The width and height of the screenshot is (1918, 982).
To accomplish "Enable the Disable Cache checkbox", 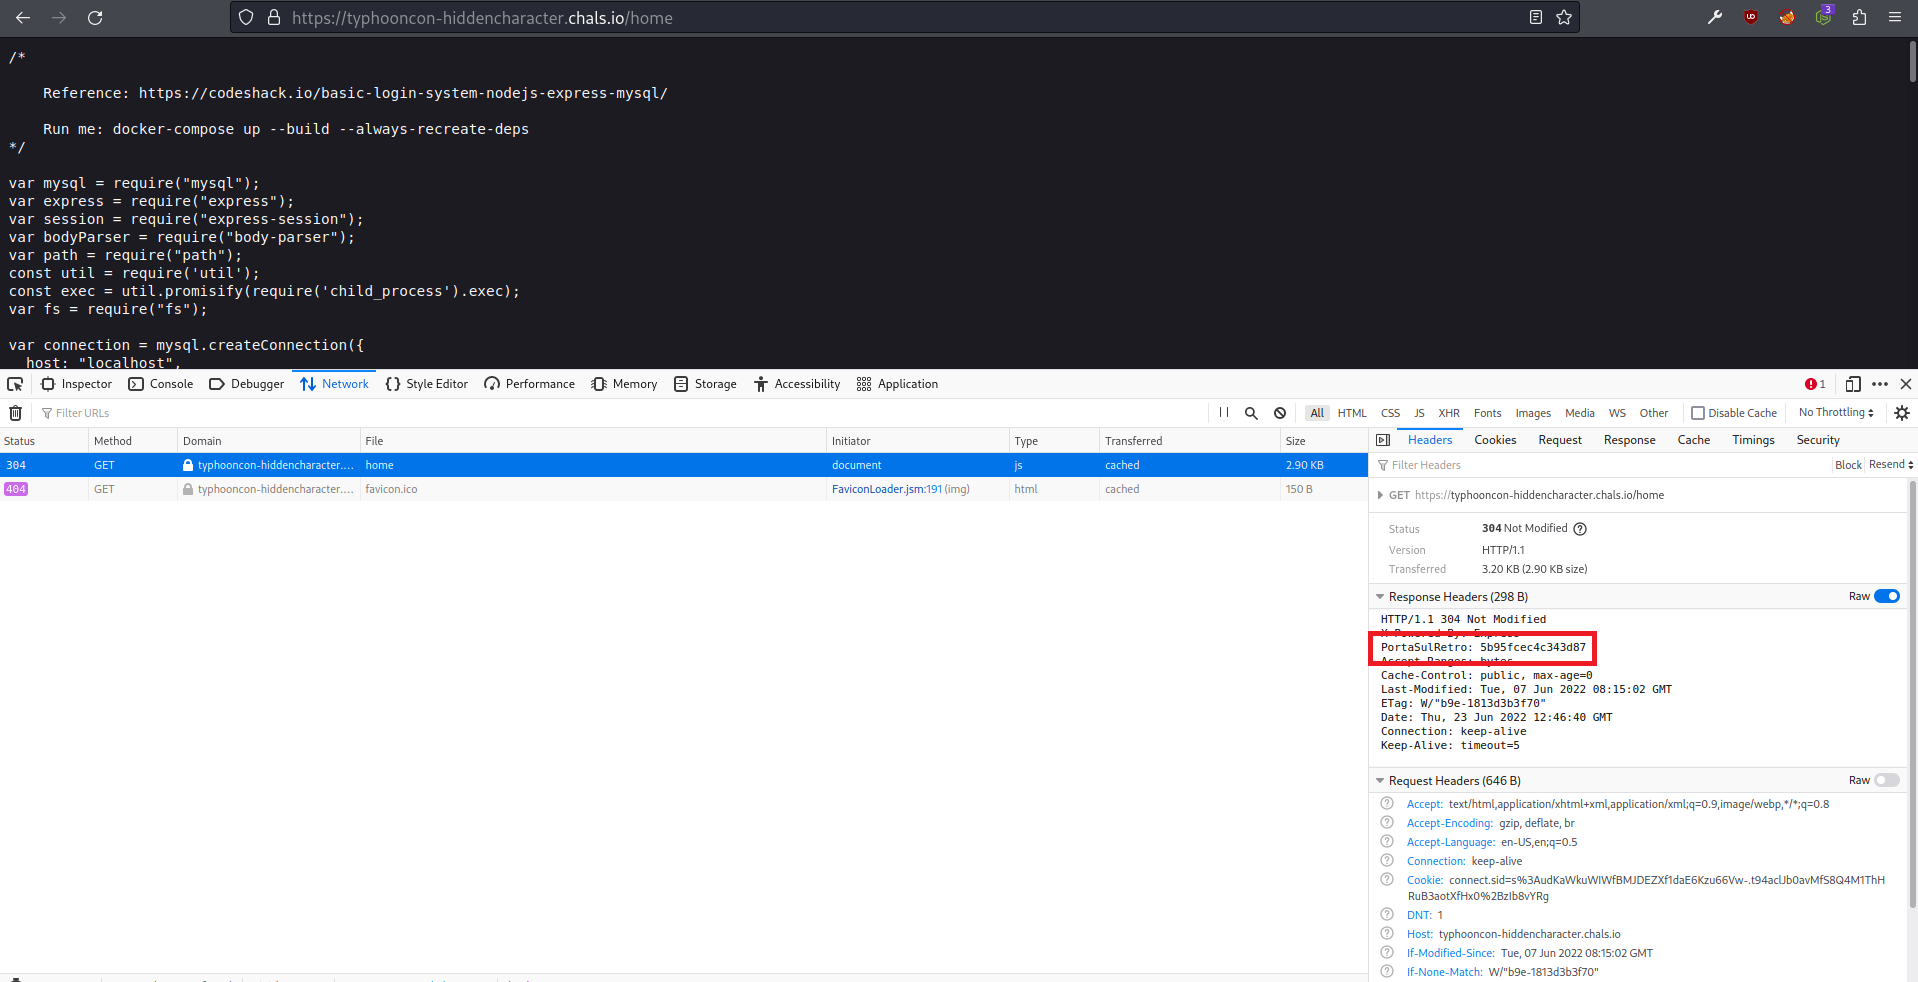I will tap(1697, 413).
